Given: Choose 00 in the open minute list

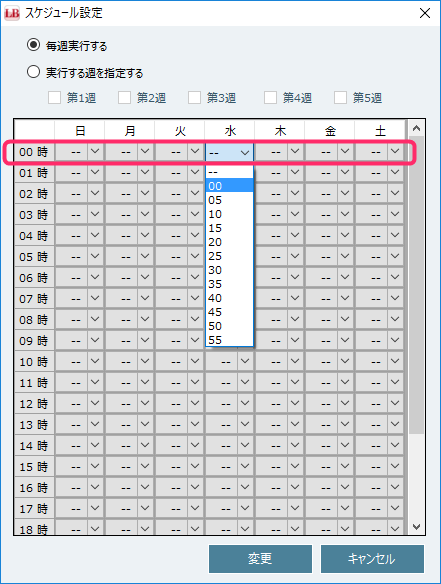Looking at the screenshot, I should click(229, 186).
